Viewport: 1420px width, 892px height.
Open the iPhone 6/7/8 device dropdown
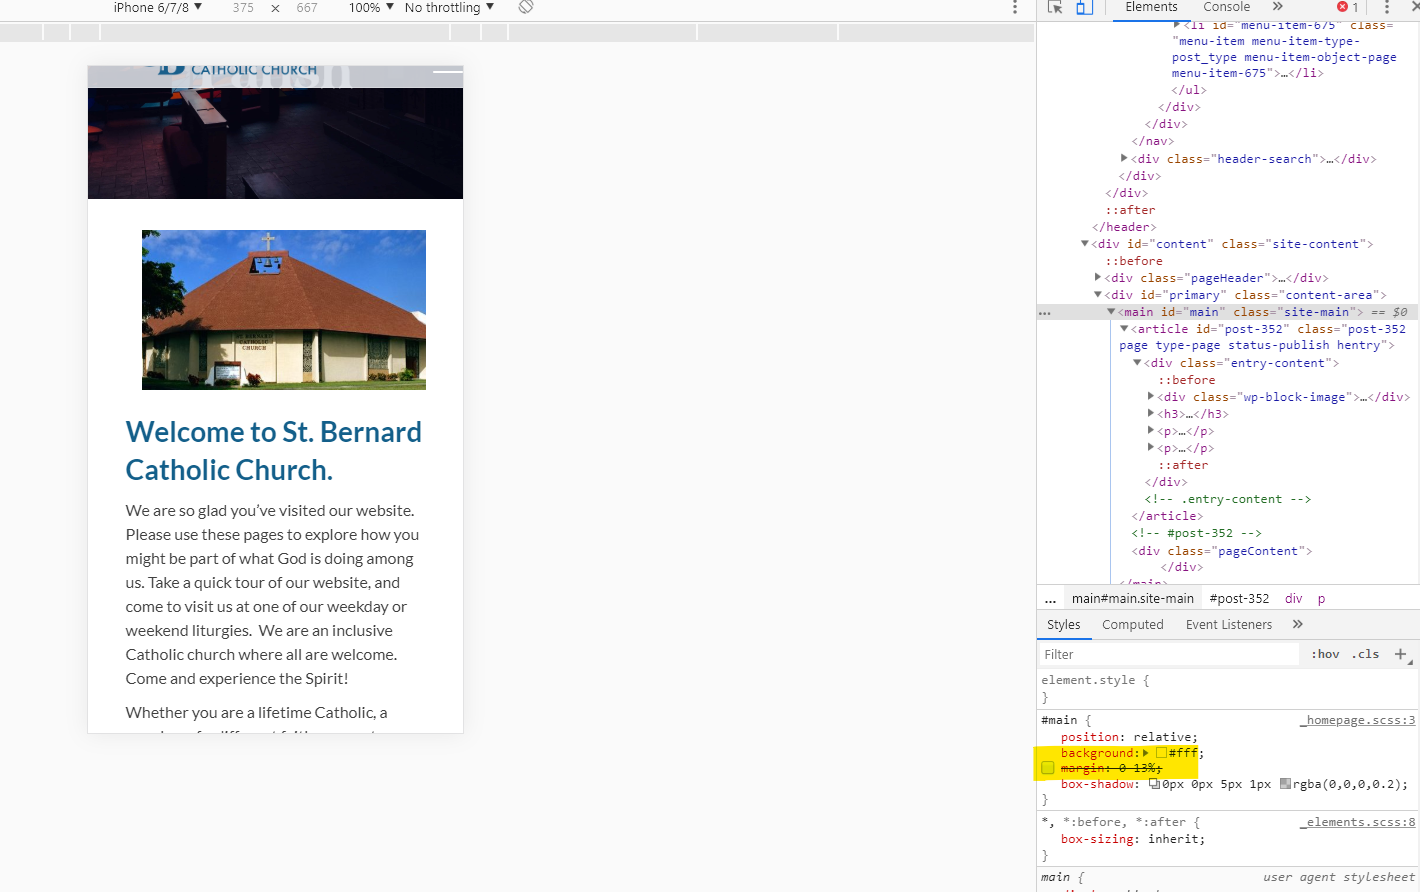(x=157, y=7)
